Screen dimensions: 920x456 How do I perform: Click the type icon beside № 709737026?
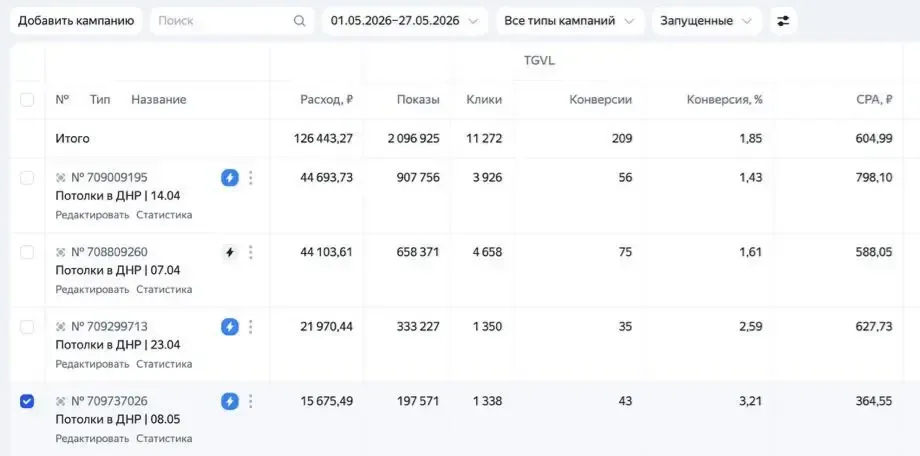point(60,401)
